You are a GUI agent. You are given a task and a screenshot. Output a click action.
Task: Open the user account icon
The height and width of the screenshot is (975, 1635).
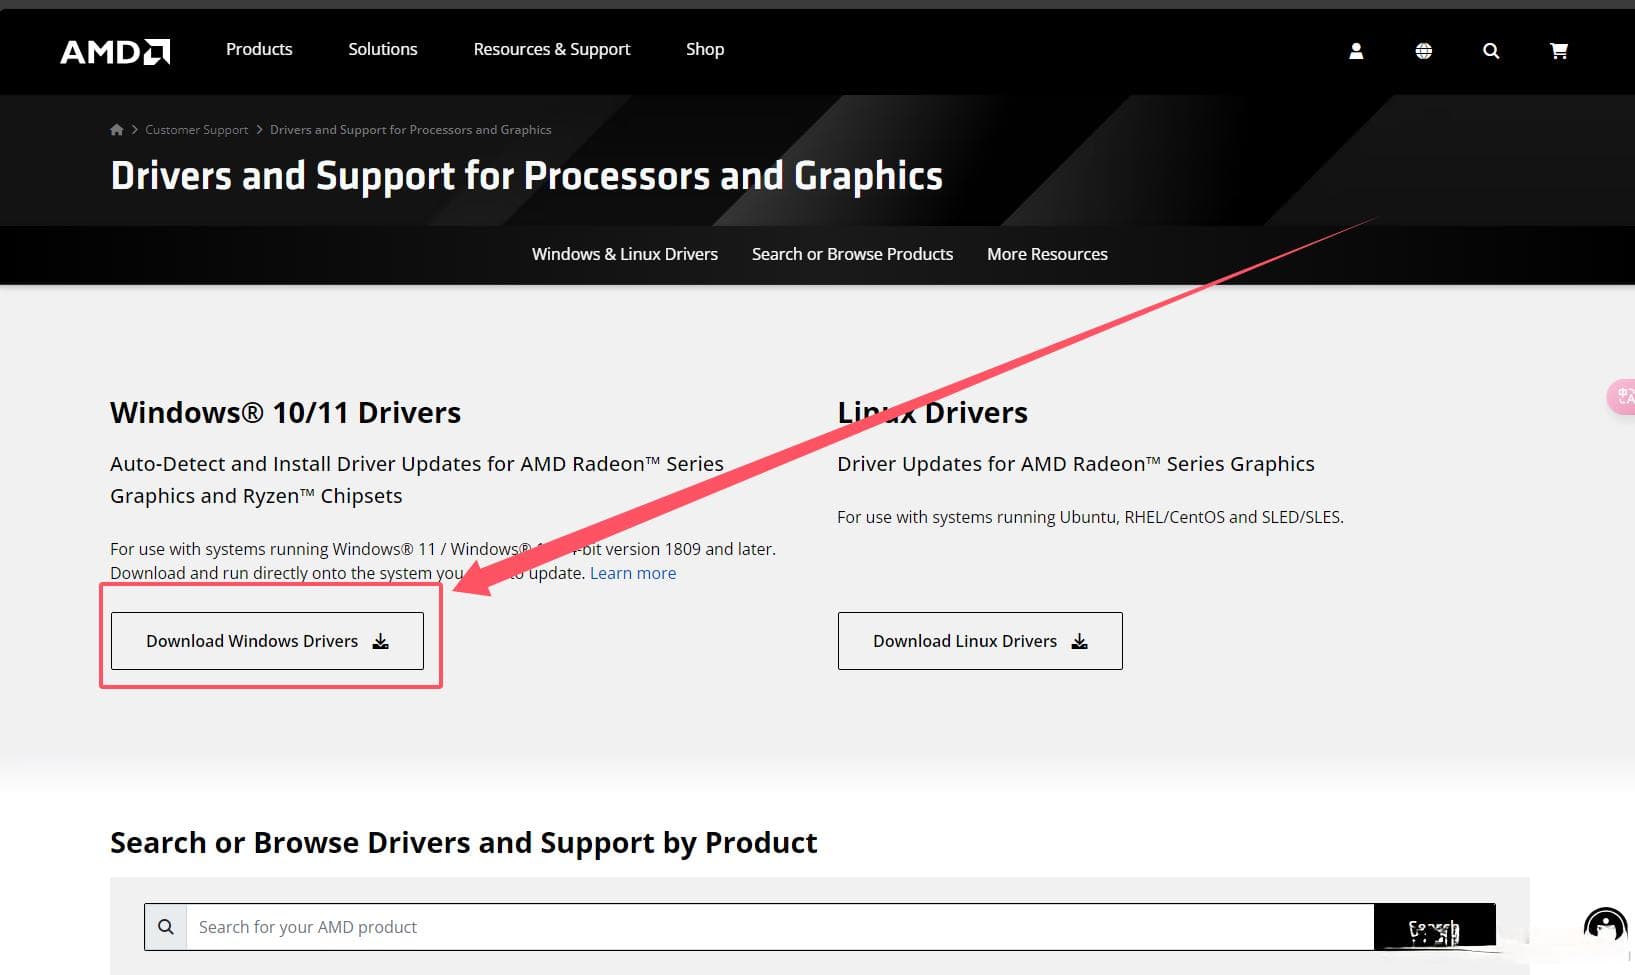[1356, 51]
